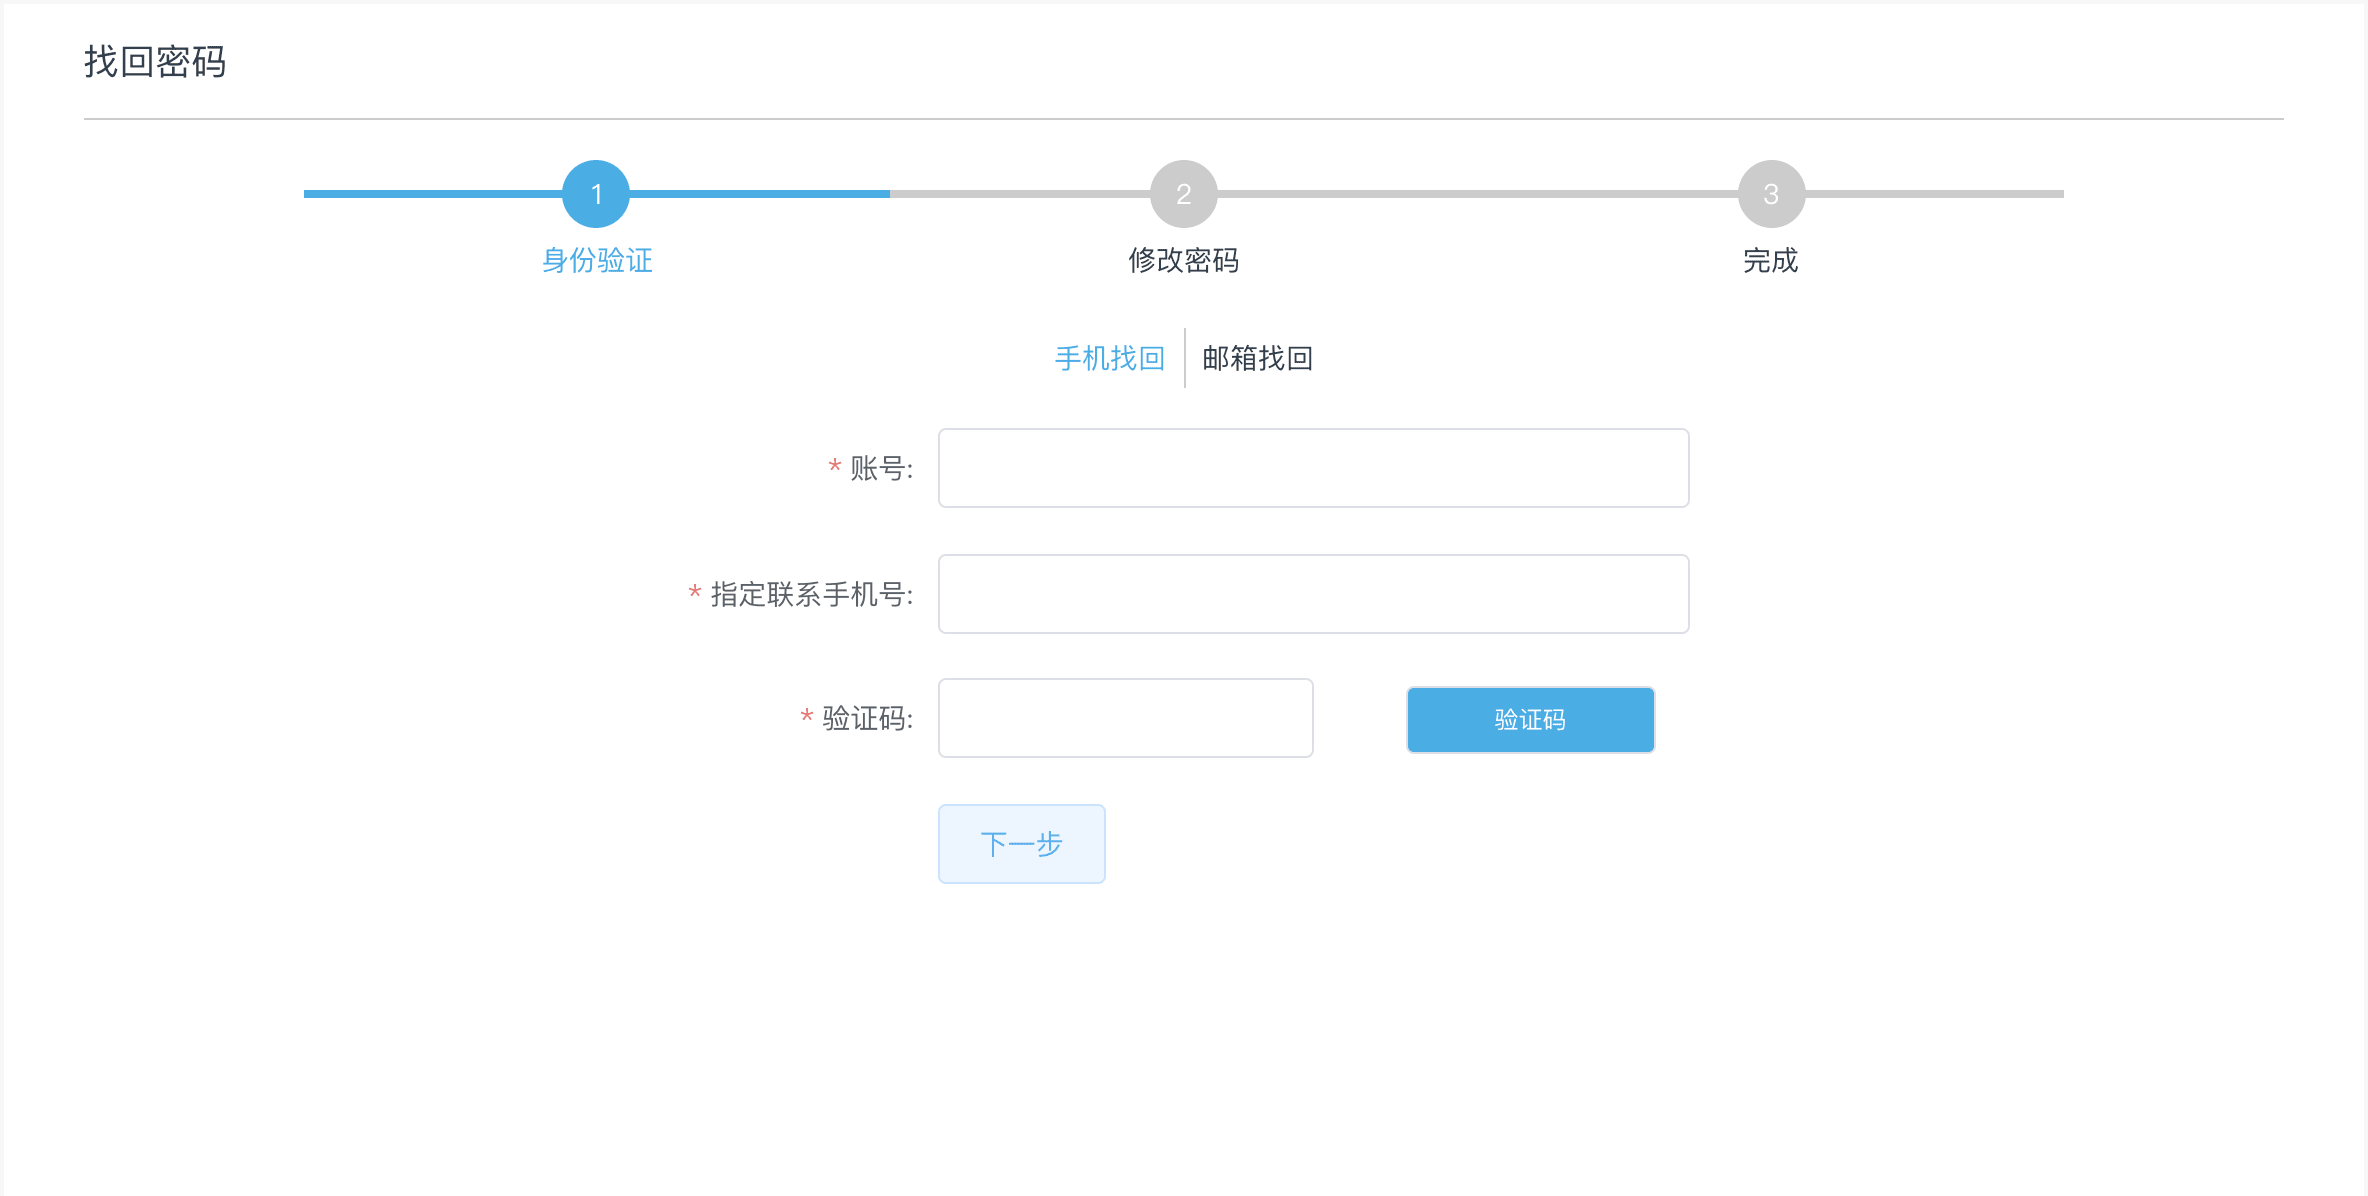Focus the 账号 input field

point(1313,468)
